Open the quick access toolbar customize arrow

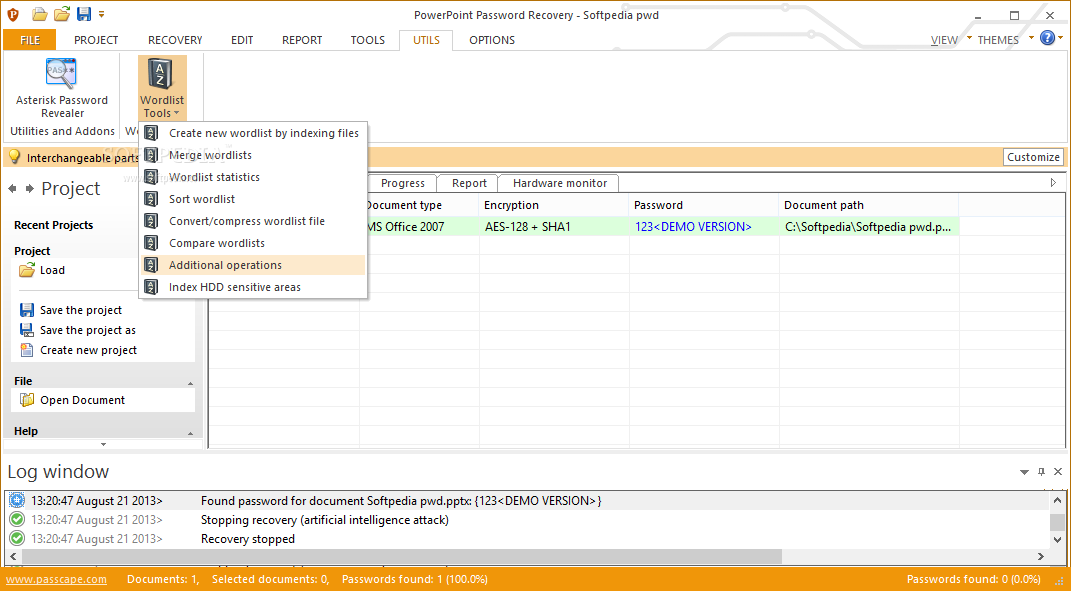pos(102,14)
